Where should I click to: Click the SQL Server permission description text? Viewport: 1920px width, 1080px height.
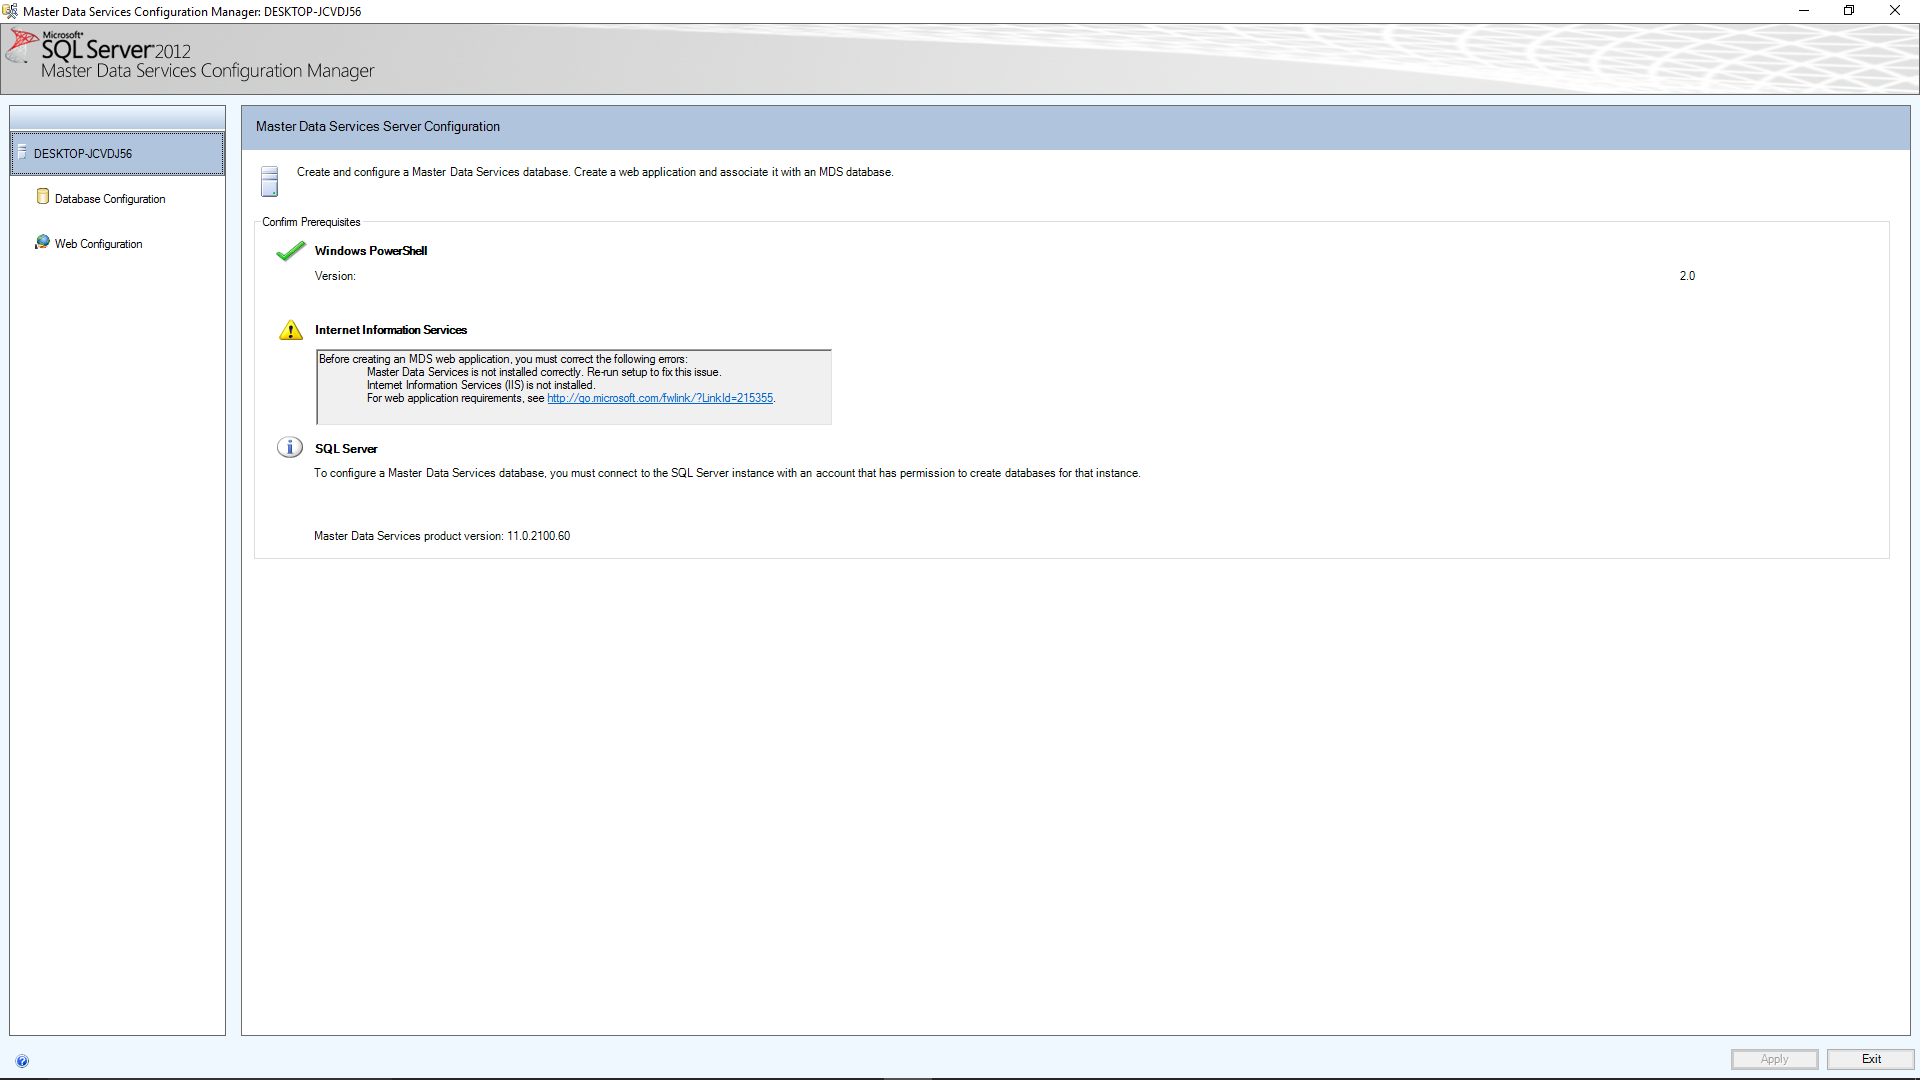(727, 473)
